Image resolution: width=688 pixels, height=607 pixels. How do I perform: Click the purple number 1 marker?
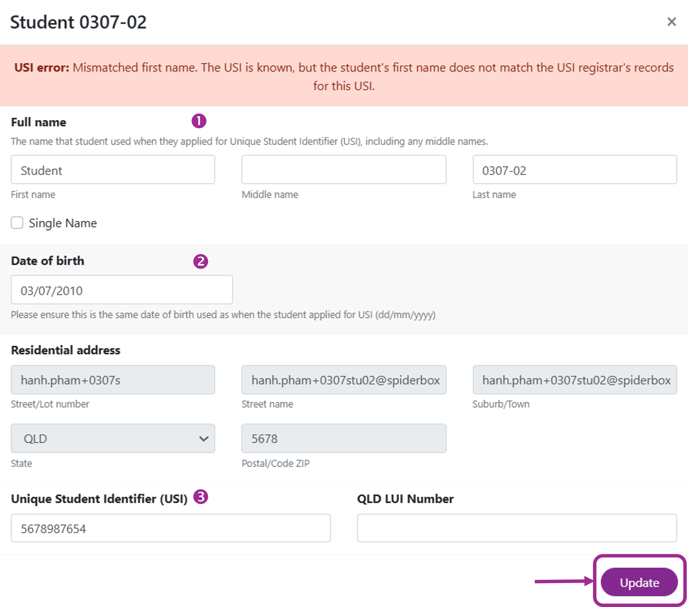[199, 121]
